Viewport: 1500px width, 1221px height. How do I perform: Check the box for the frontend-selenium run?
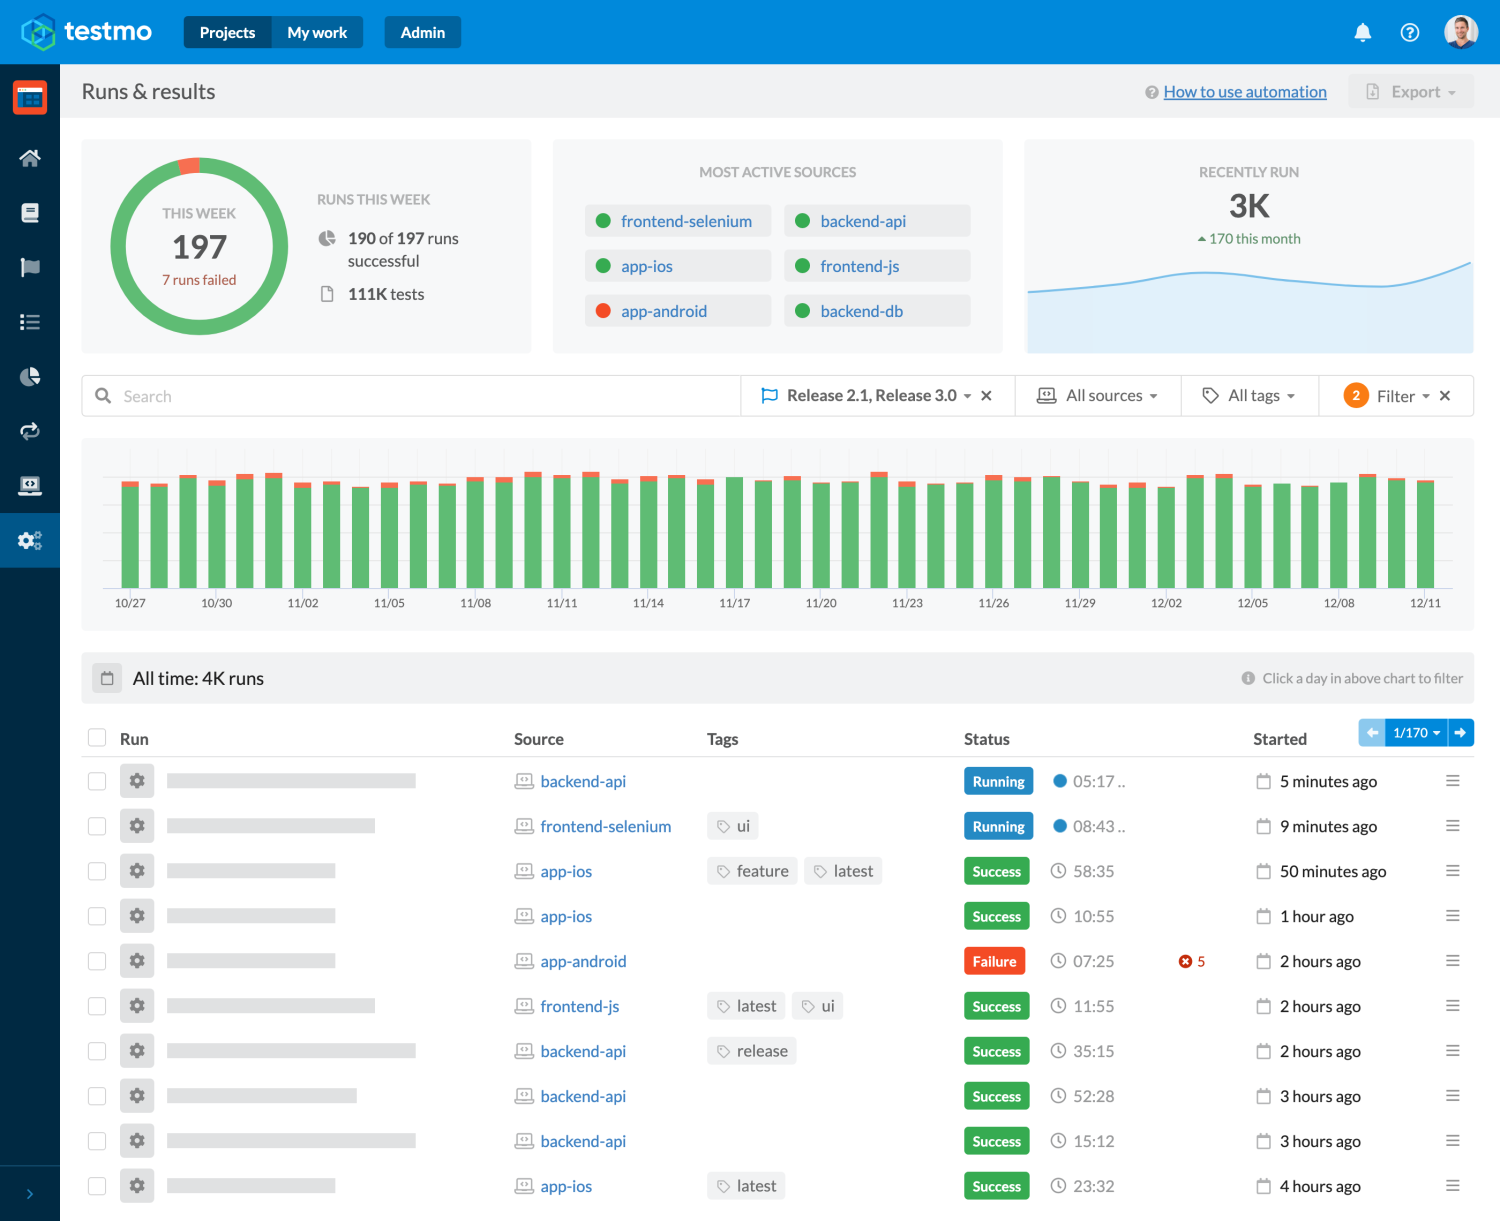97,826
